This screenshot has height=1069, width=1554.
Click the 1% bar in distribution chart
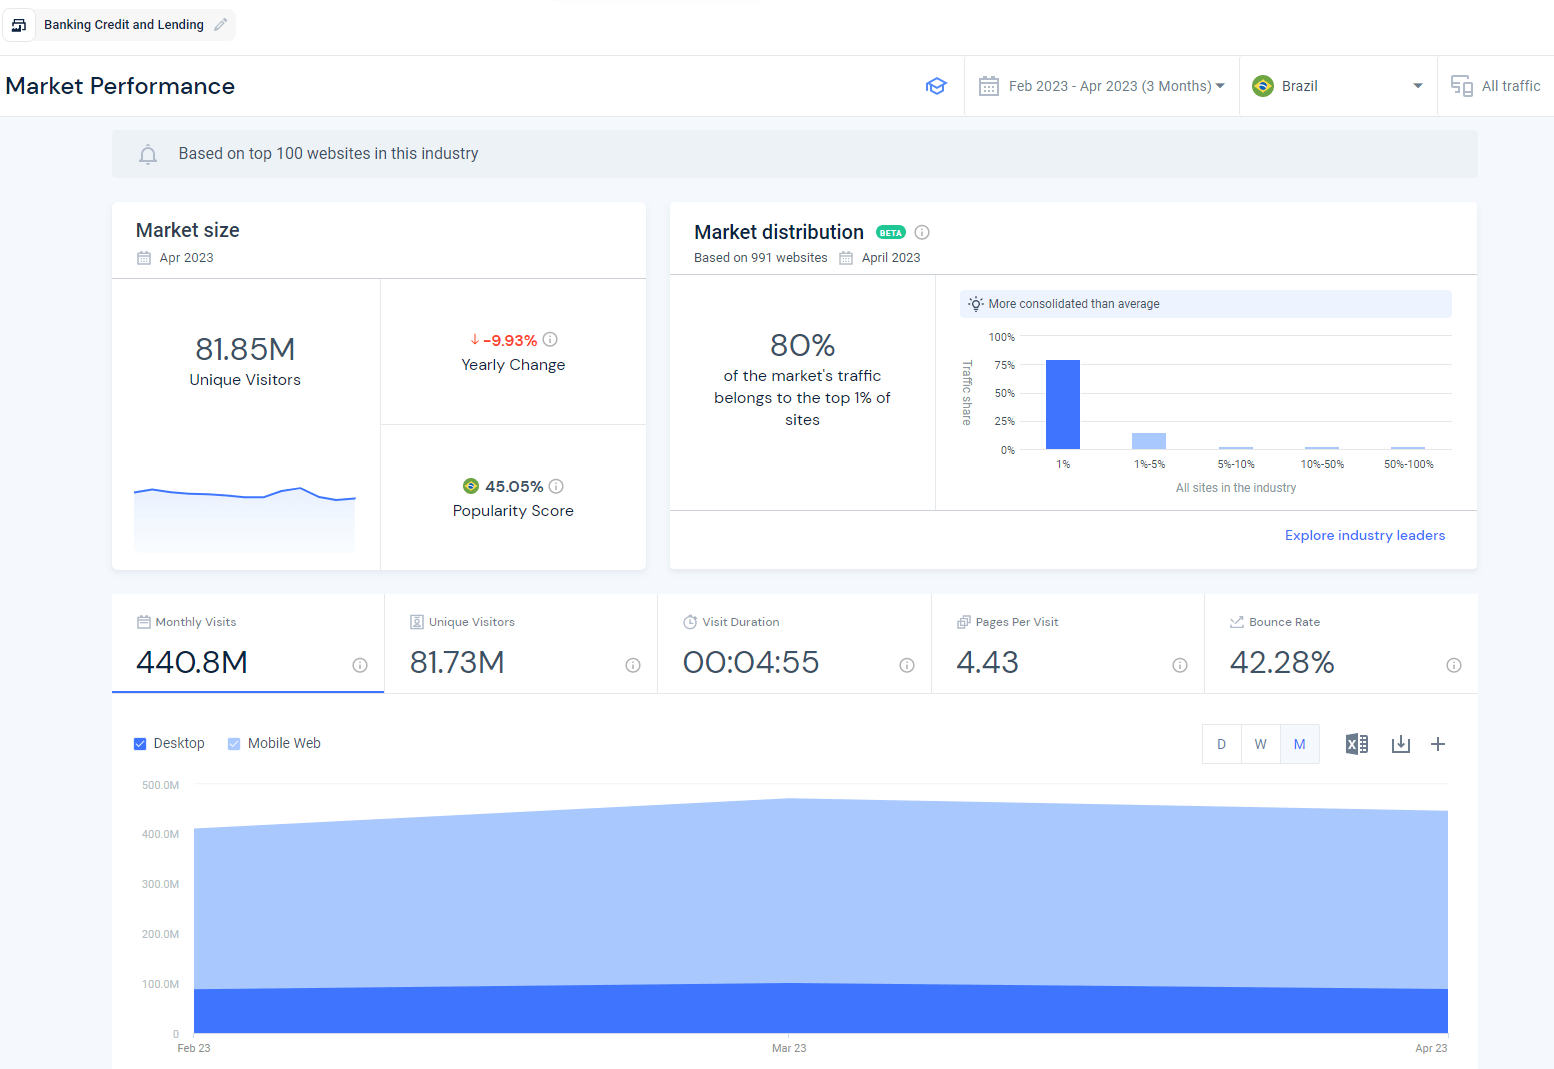click(x=1063, y=404)
